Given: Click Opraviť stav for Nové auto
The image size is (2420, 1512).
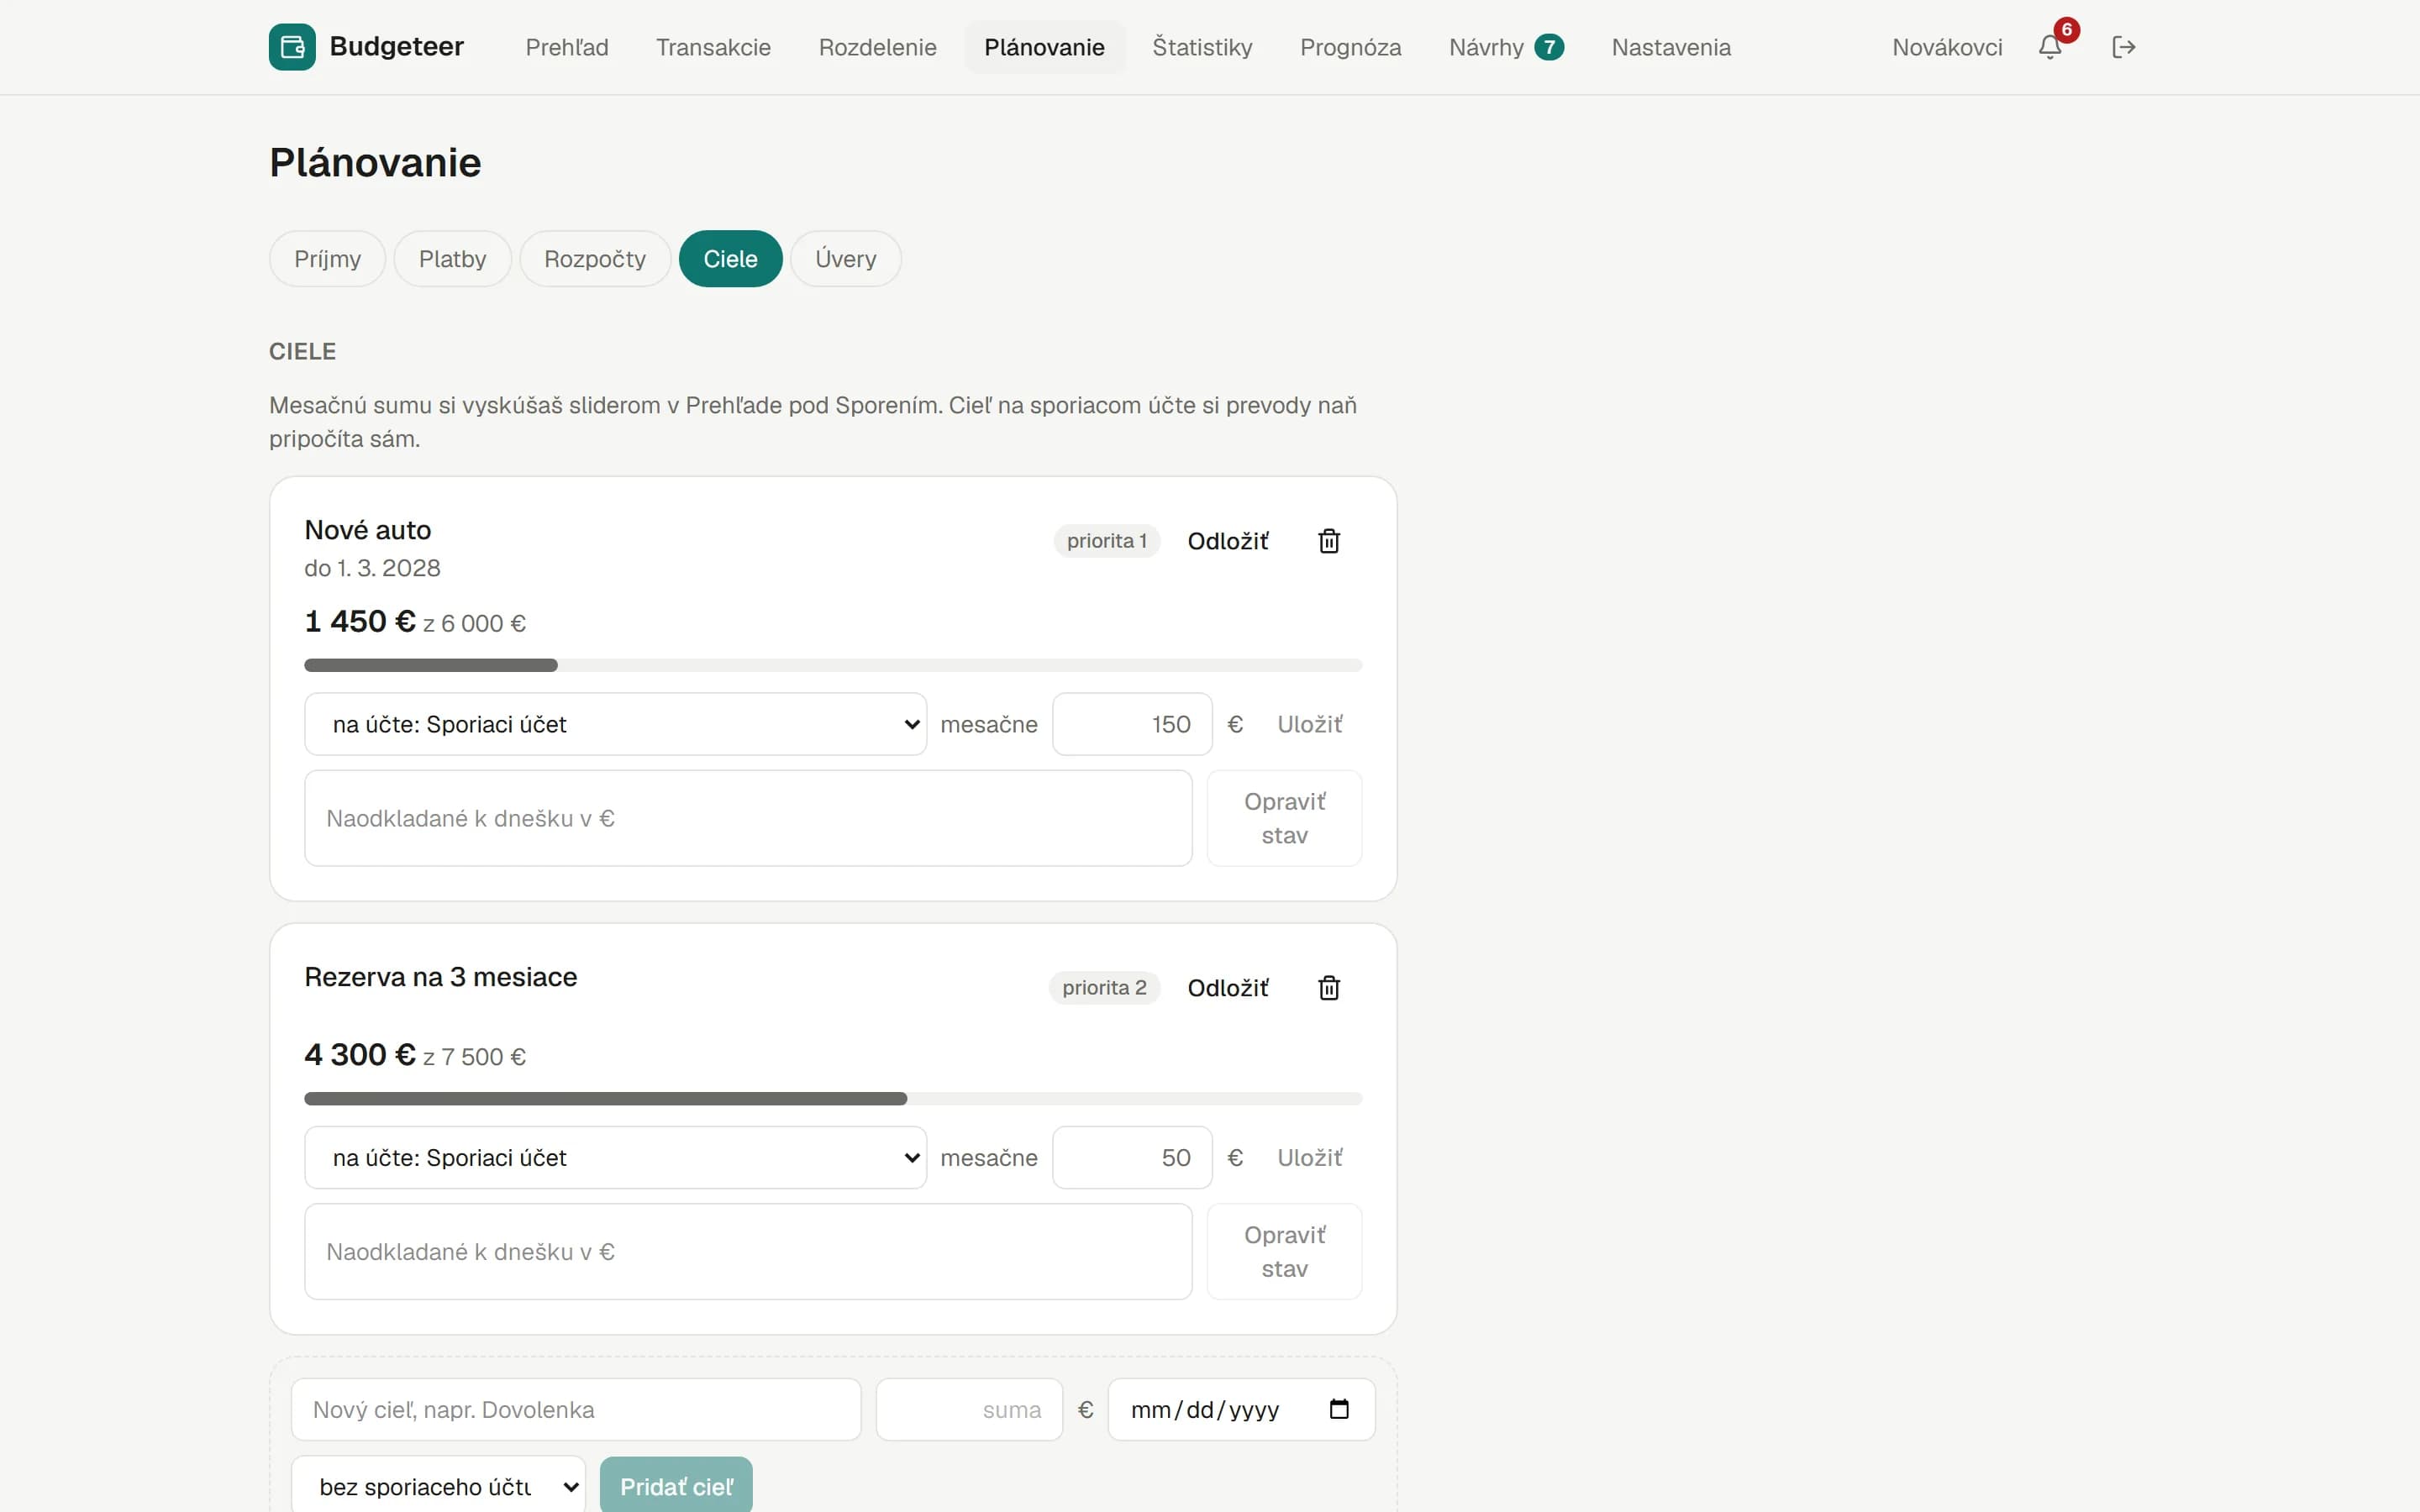Looking at the screenshot, I should coord(1284,818).
